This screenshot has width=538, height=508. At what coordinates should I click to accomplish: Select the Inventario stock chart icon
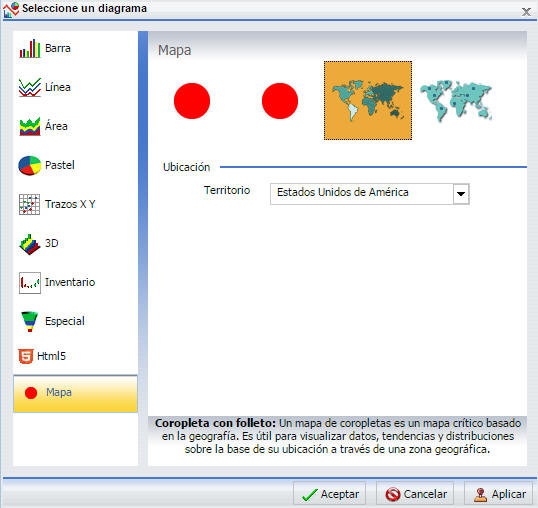pos(30,283)
